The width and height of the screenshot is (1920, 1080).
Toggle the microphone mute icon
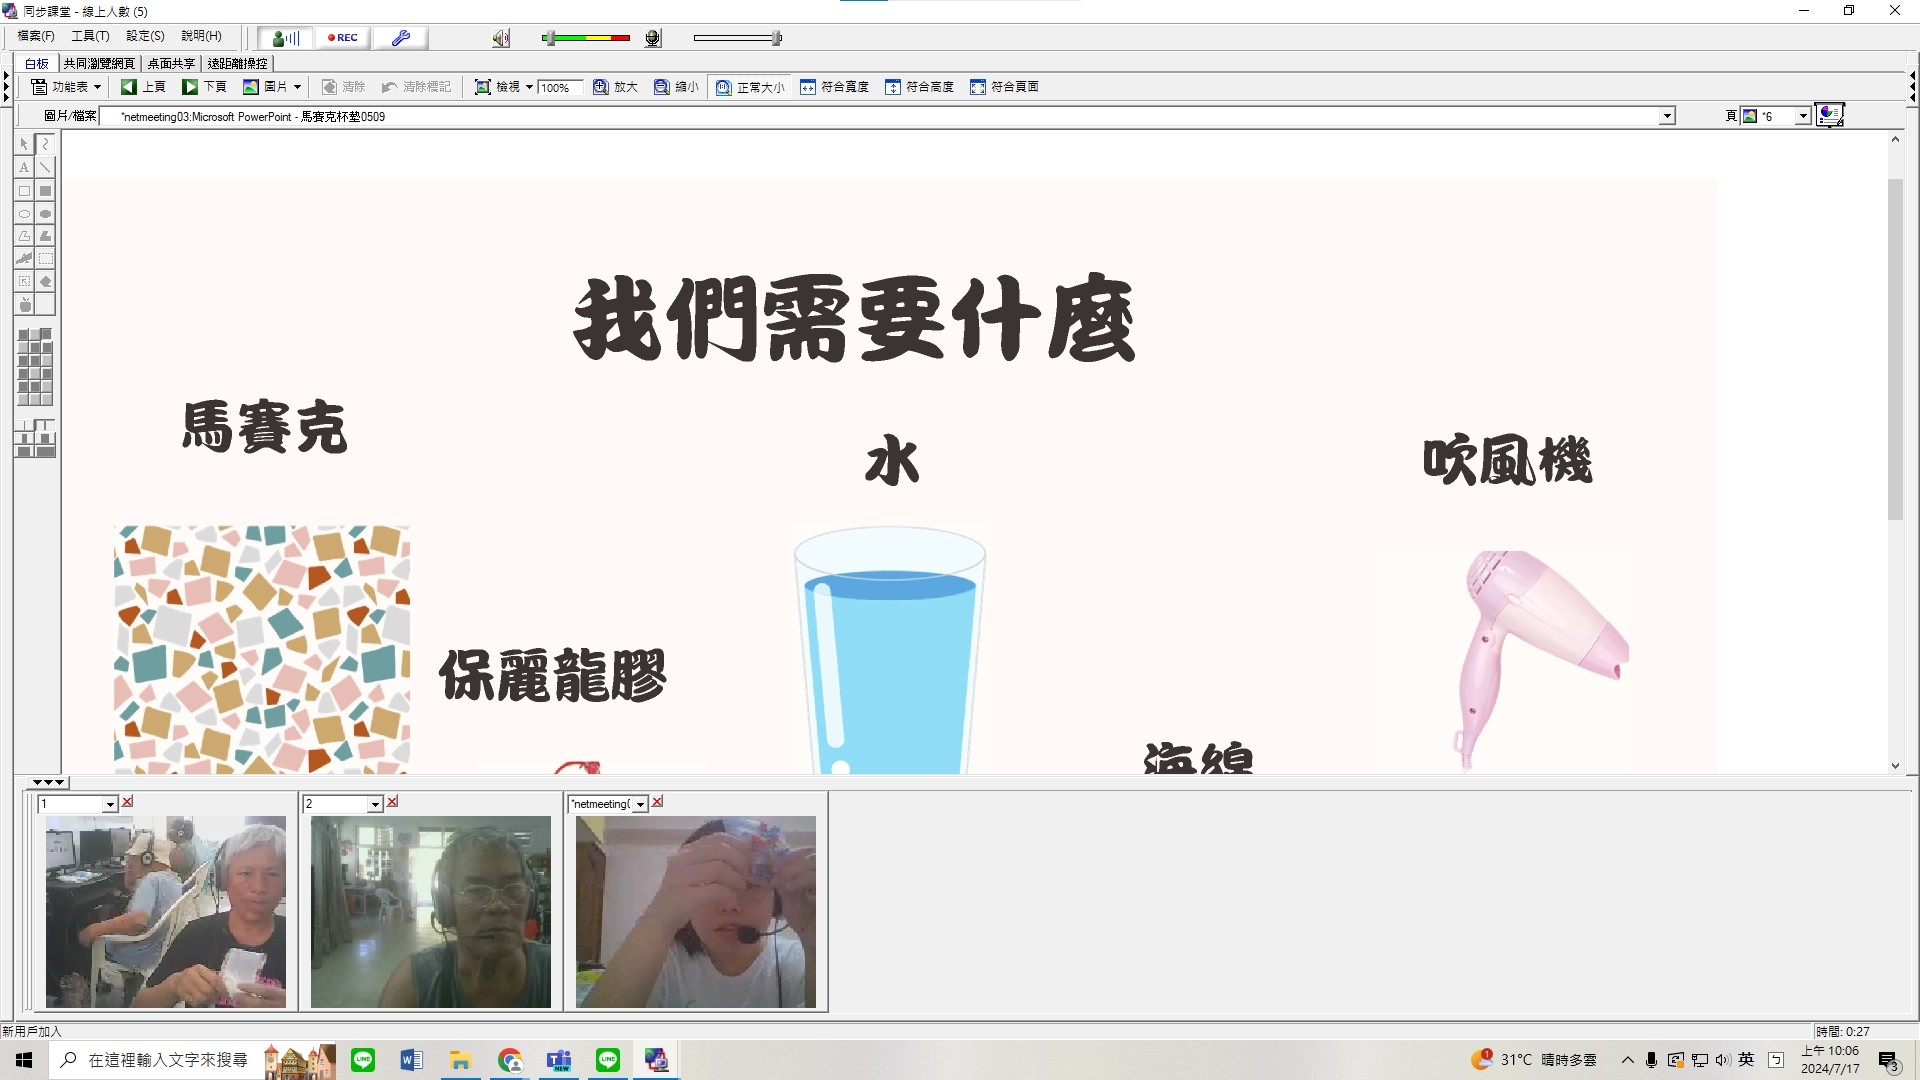(653, 38)
